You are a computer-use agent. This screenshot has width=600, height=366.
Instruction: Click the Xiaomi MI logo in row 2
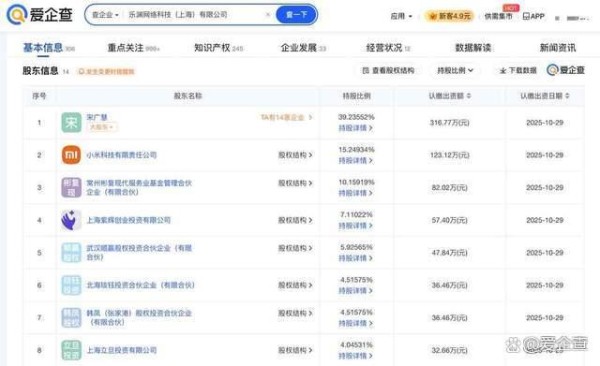pyautogui.click(x=71, y=155)
